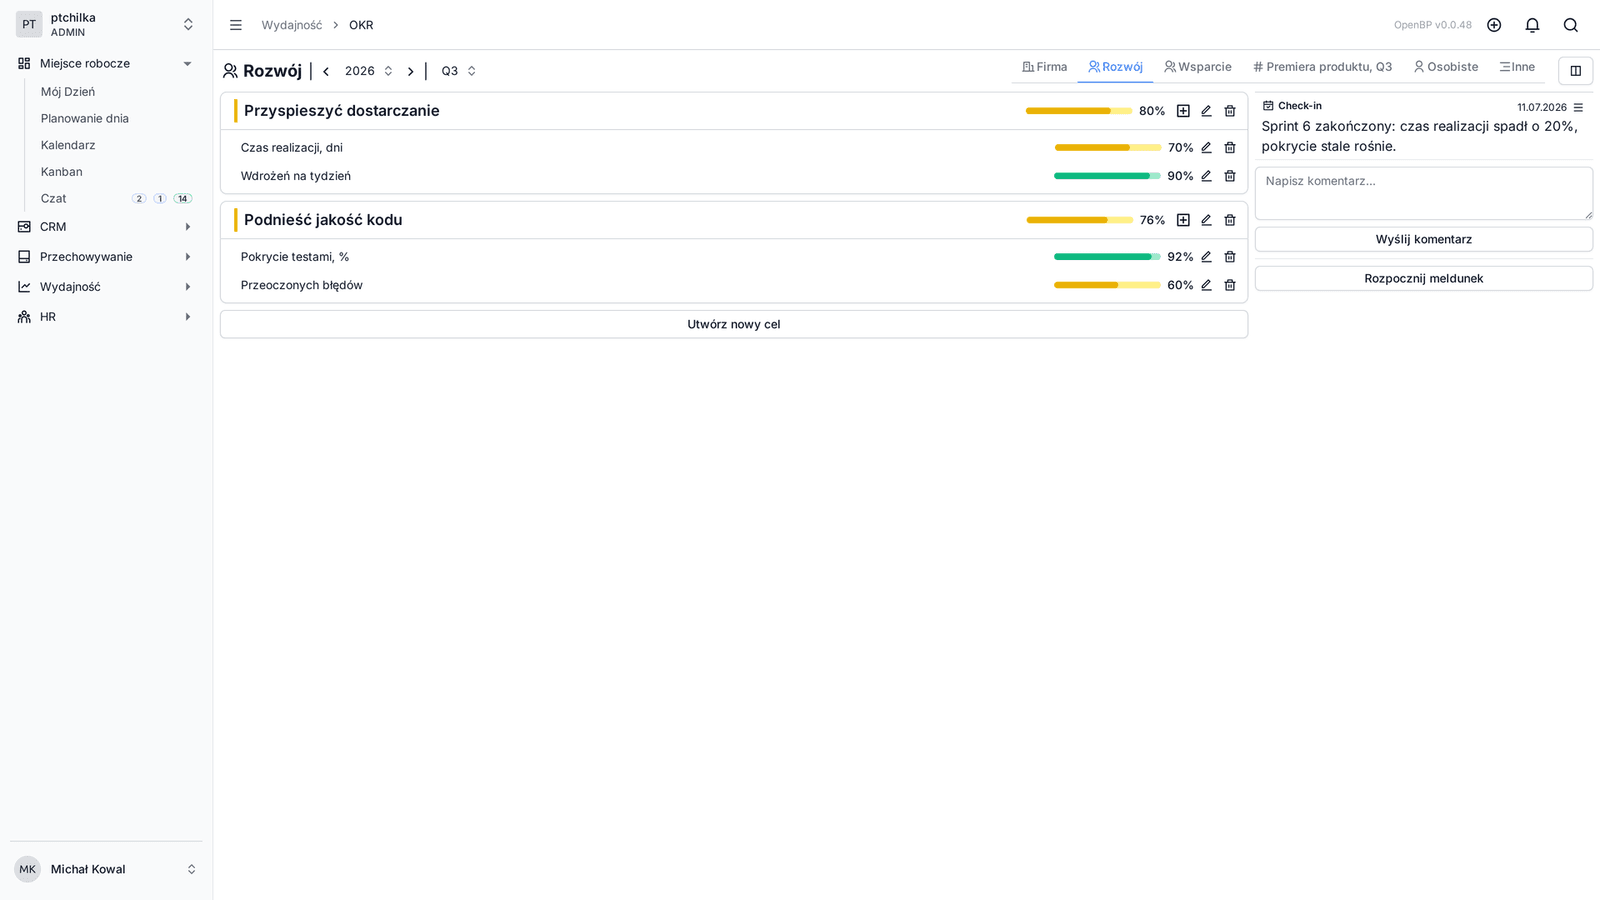The height and width of the screenshot is (900, 1600).
Task: Edit Czas realizacji, dni key result
Action: (x=1206, y=147)
